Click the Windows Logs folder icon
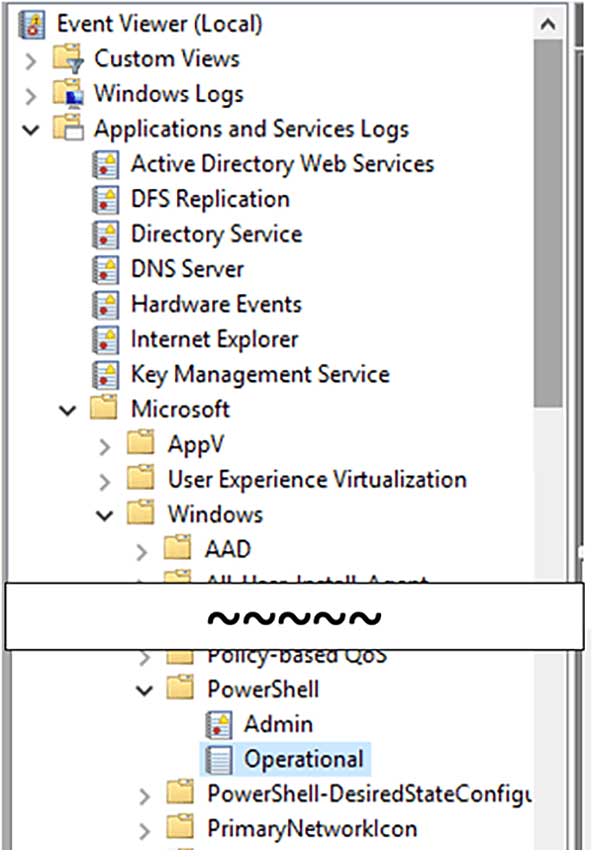The image size is (600, 857). tap(68, 94)
